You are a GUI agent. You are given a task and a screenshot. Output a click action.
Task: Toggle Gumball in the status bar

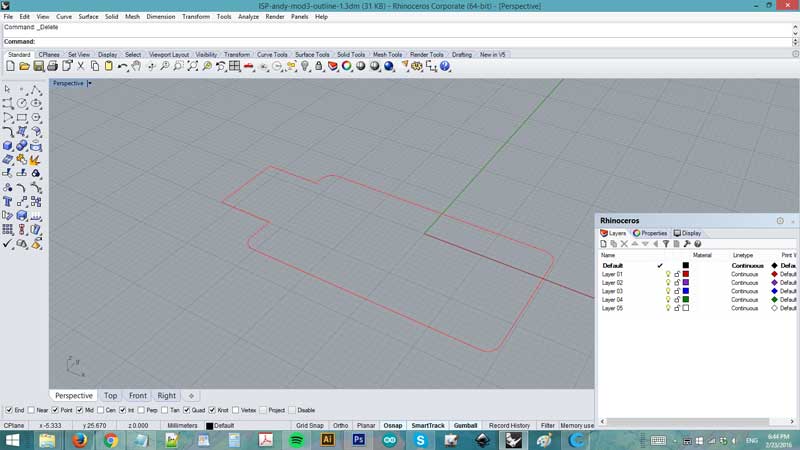(x=465, y=426)
